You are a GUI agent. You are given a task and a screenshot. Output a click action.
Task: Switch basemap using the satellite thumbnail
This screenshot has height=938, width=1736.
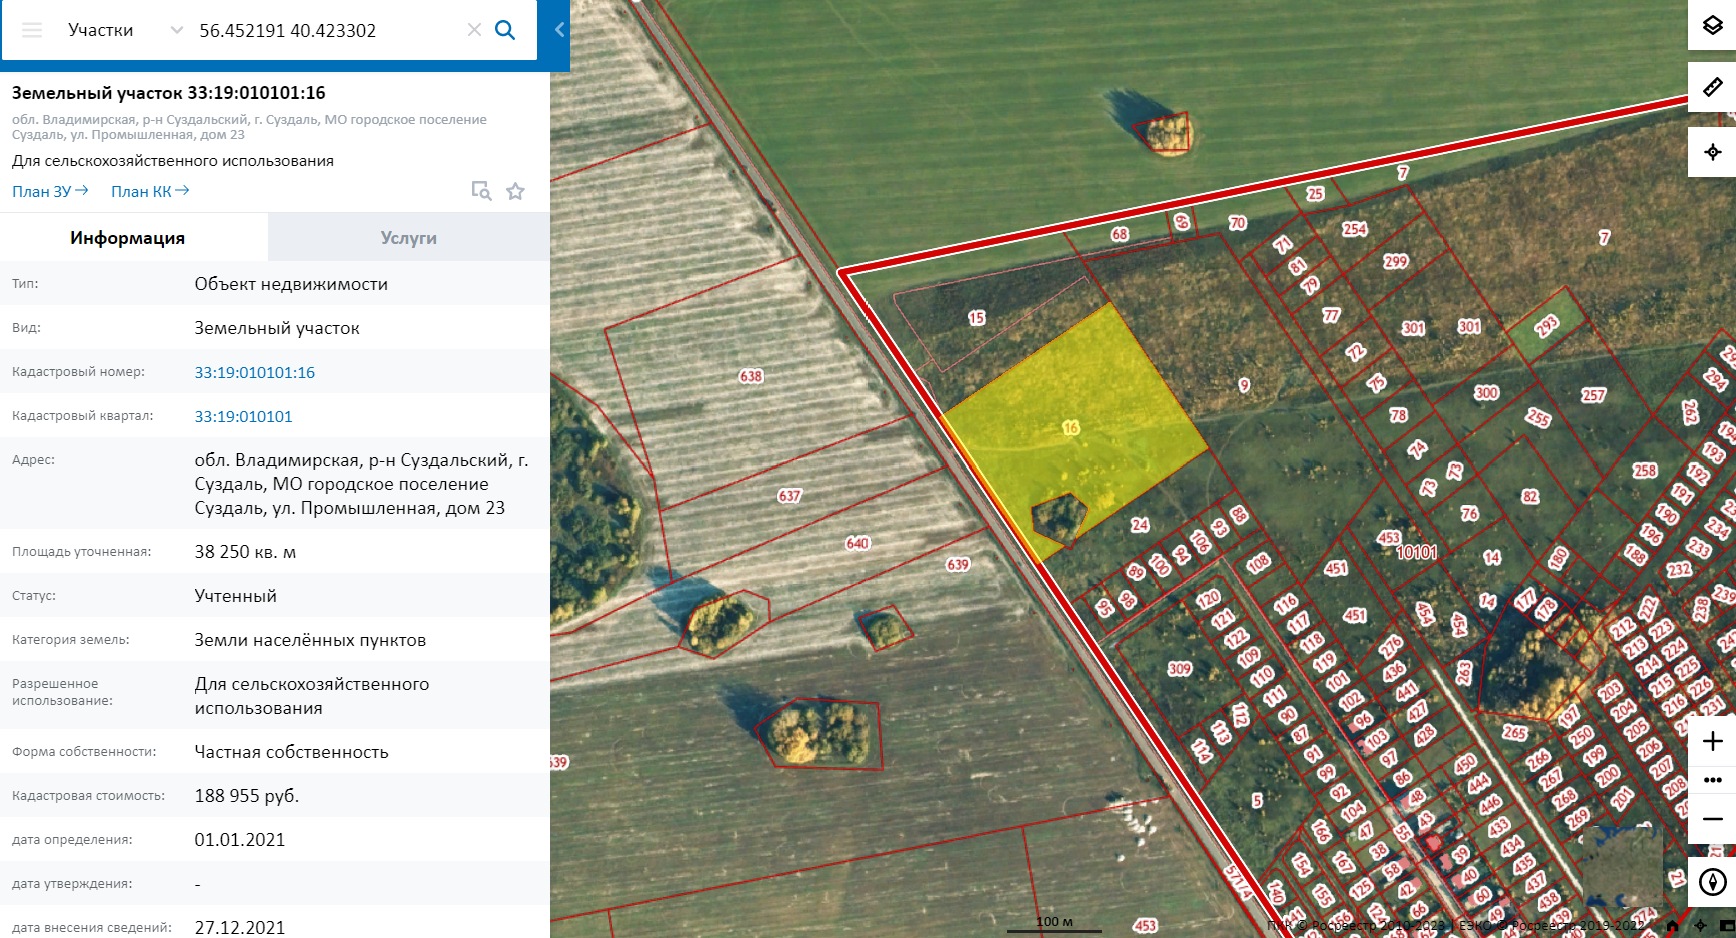pyautogui.click(x=1622, y=866)
